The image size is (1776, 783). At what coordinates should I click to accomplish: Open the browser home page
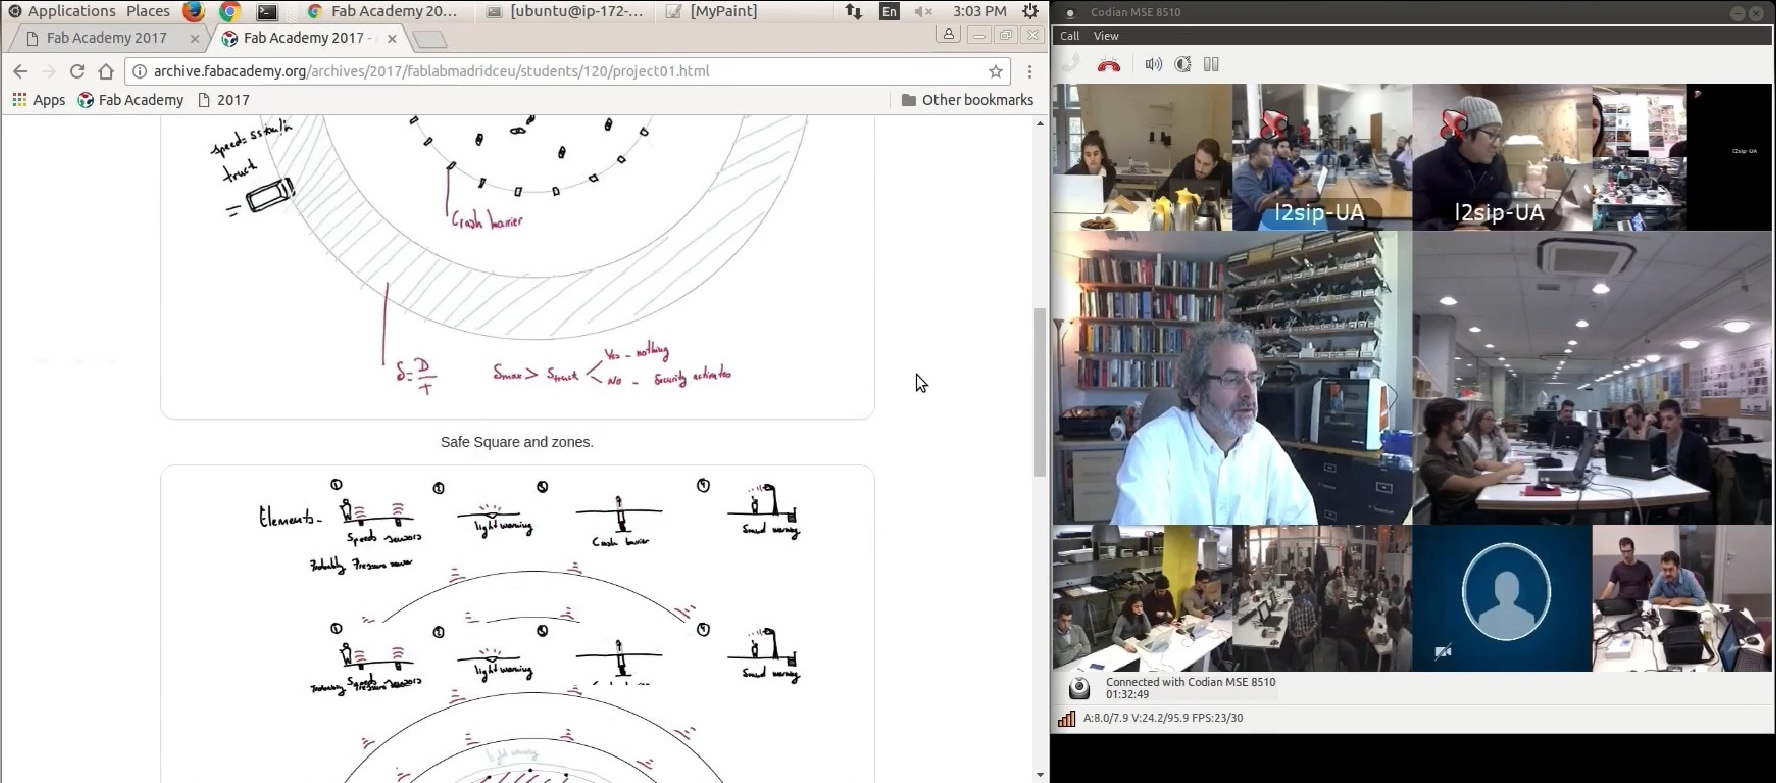106,71
